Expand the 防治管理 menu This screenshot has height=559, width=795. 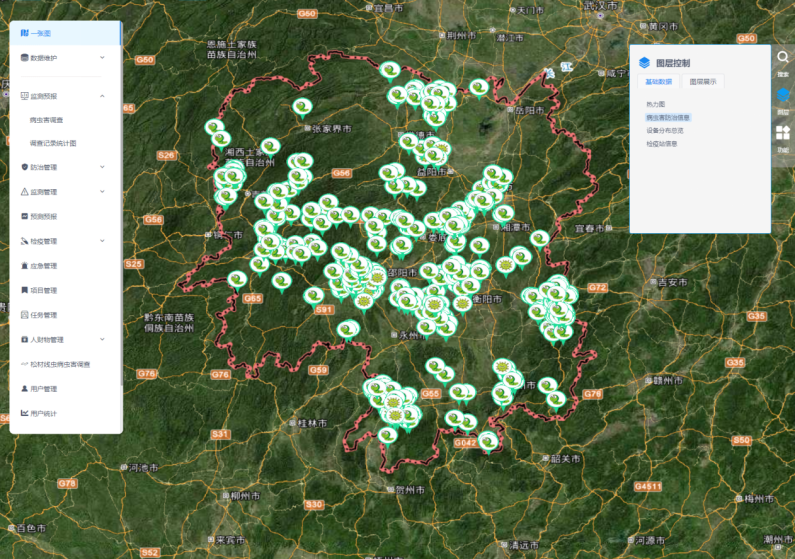click(x=60, y=167)
